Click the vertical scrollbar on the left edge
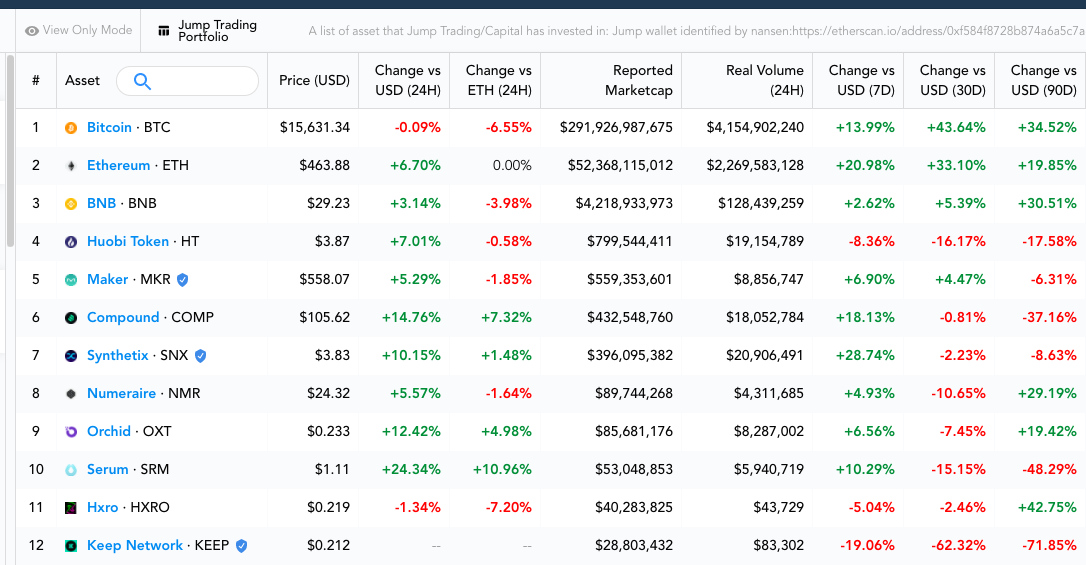The width and height of the screenshot is (1086, 565). [10, 151]
